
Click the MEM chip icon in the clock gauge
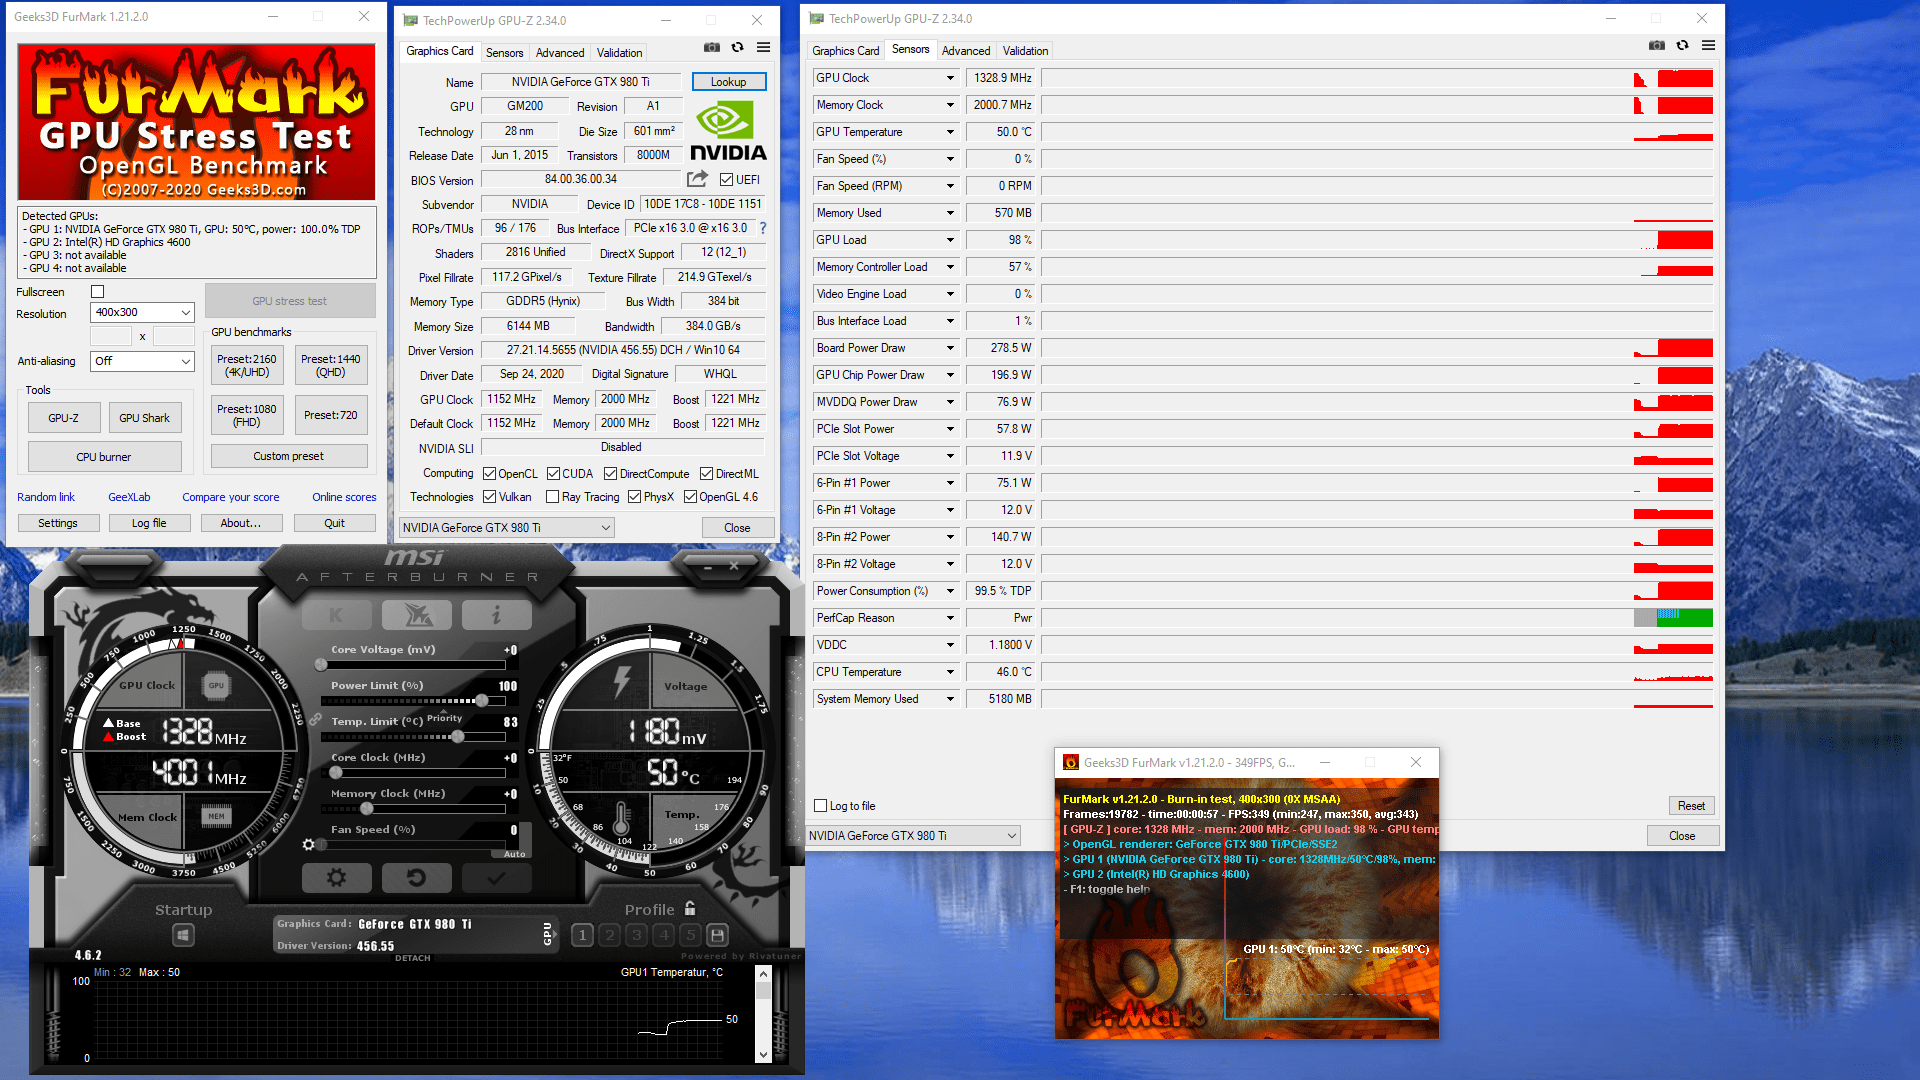coord(216,816)
